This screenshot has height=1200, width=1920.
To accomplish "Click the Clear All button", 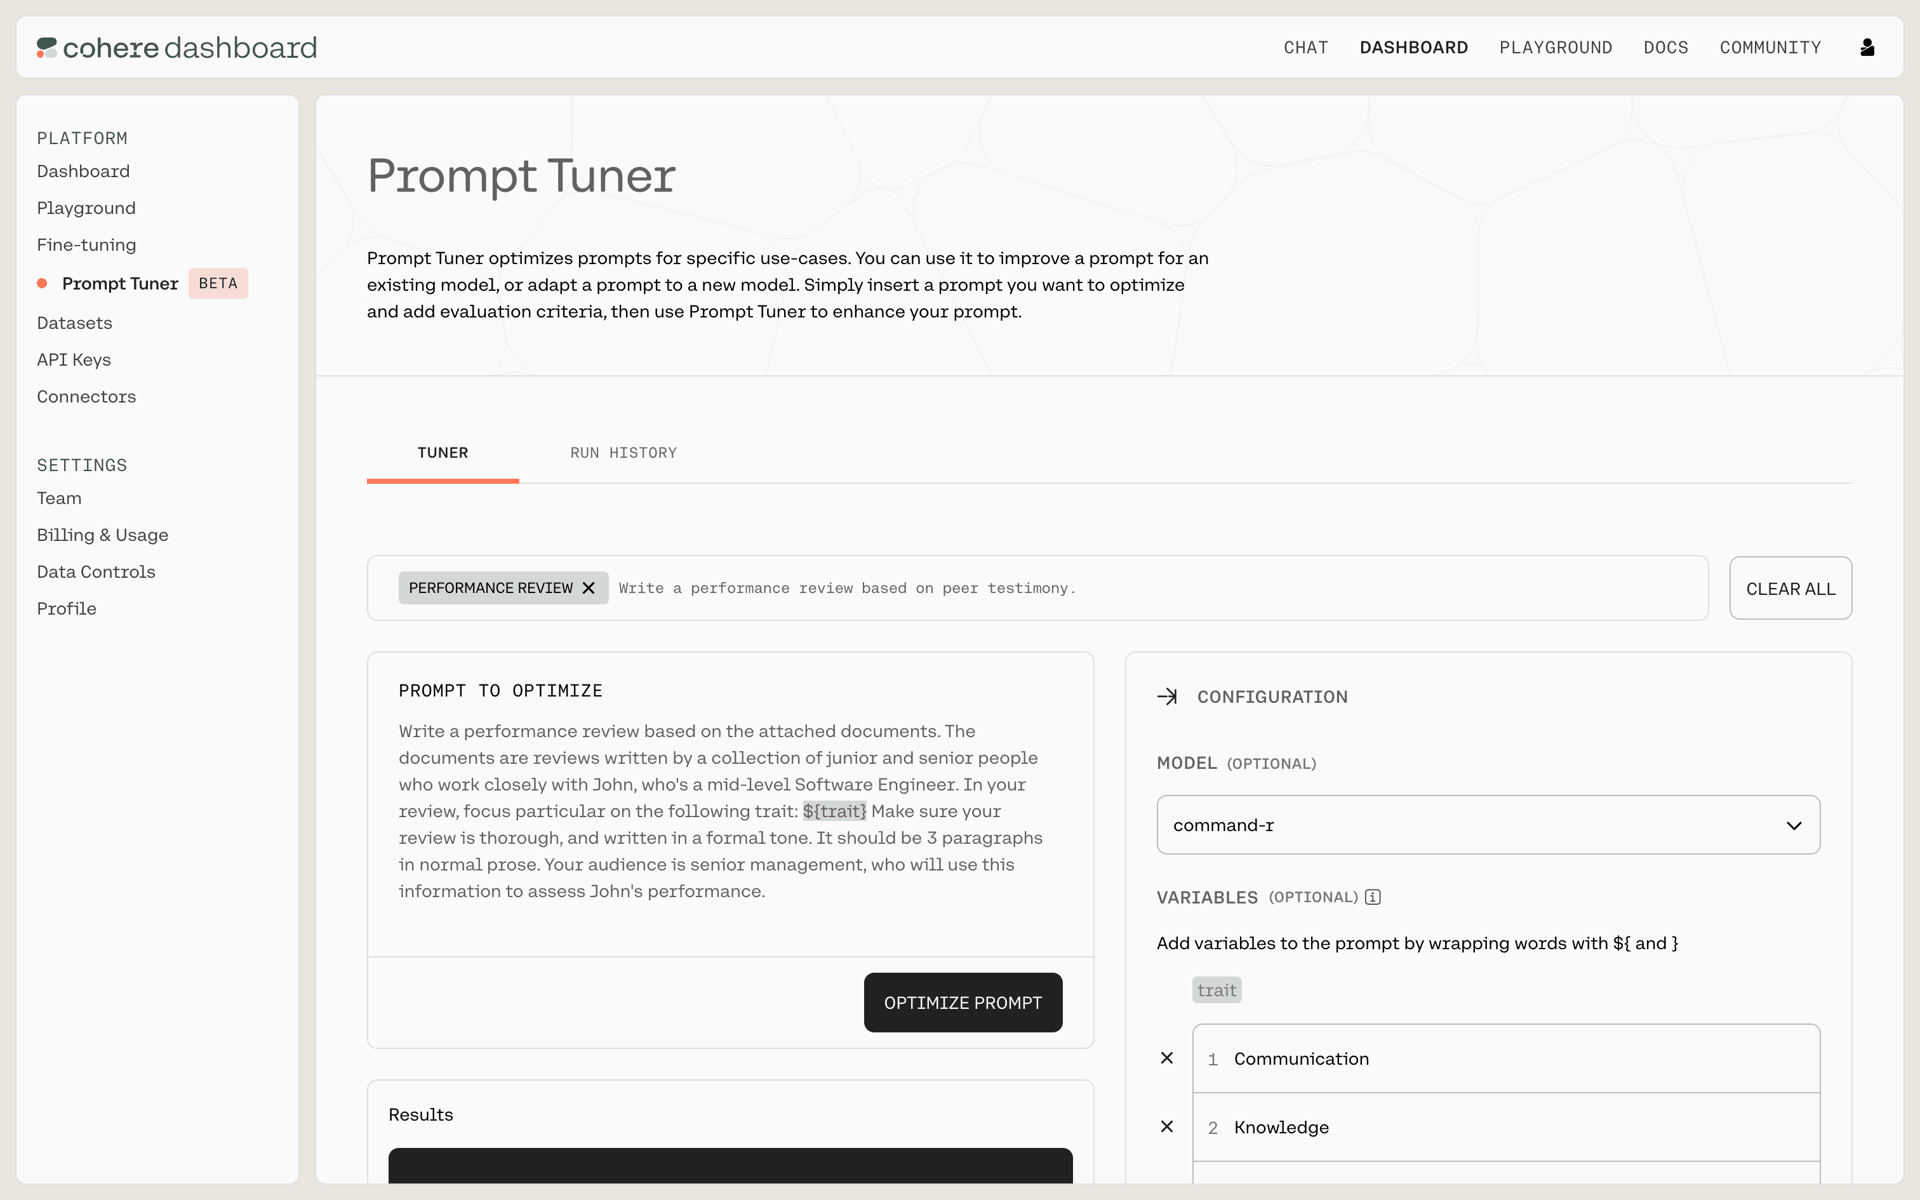I will [1790, 588].
